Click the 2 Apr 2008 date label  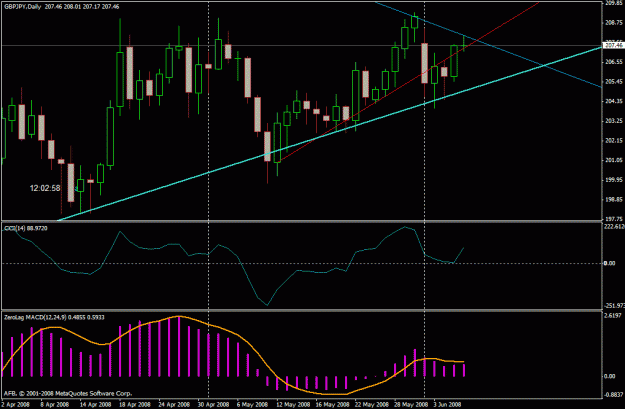15,404
